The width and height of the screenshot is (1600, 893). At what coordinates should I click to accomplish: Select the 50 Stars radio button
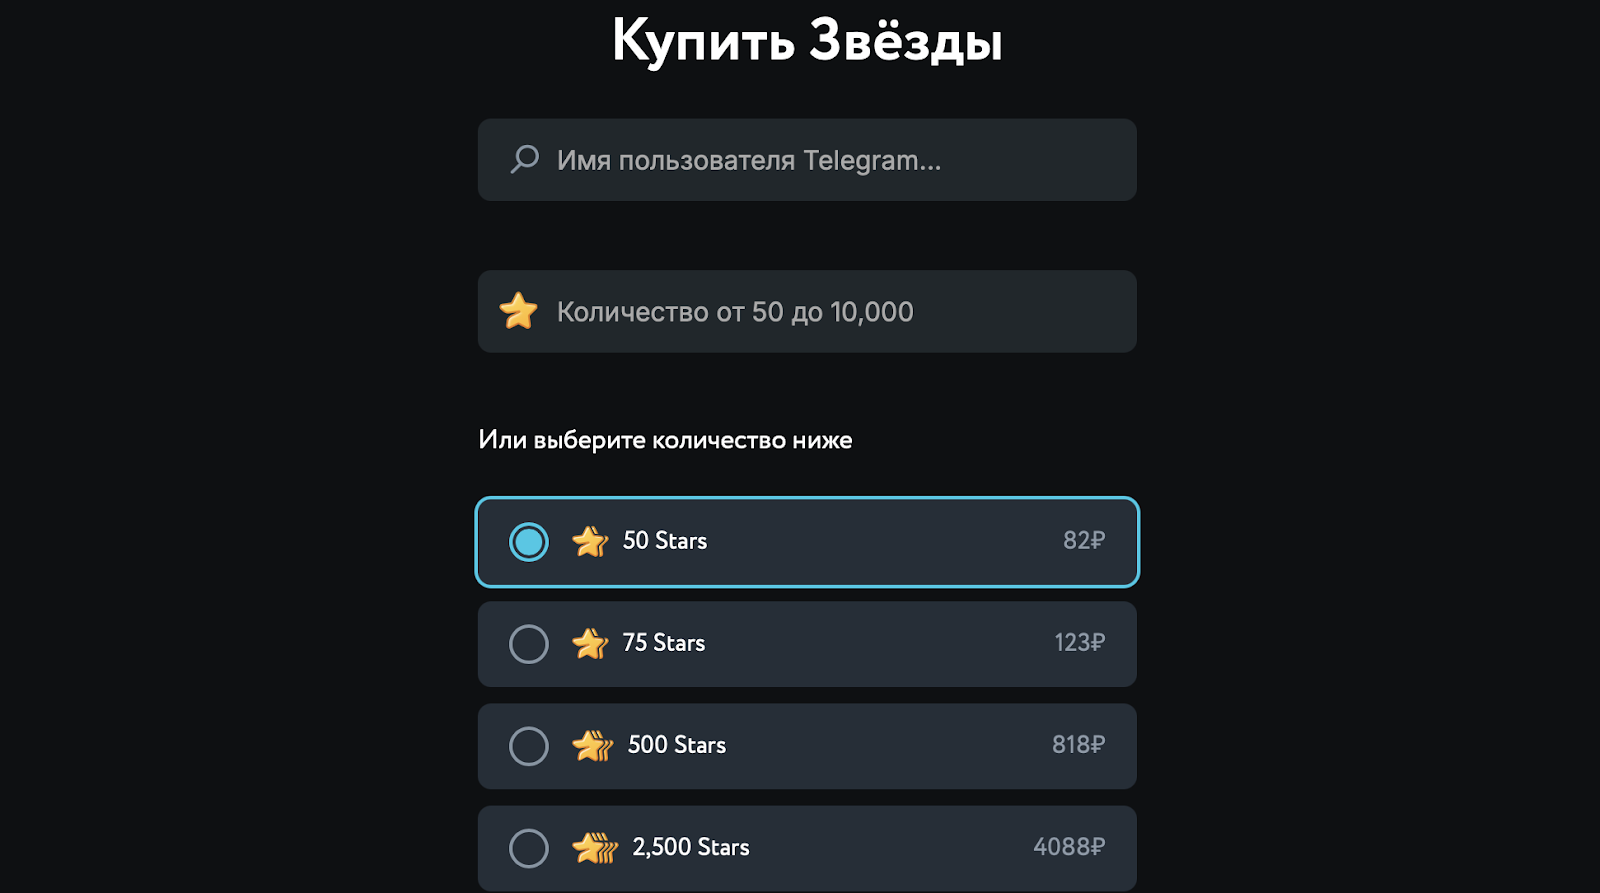529,542
